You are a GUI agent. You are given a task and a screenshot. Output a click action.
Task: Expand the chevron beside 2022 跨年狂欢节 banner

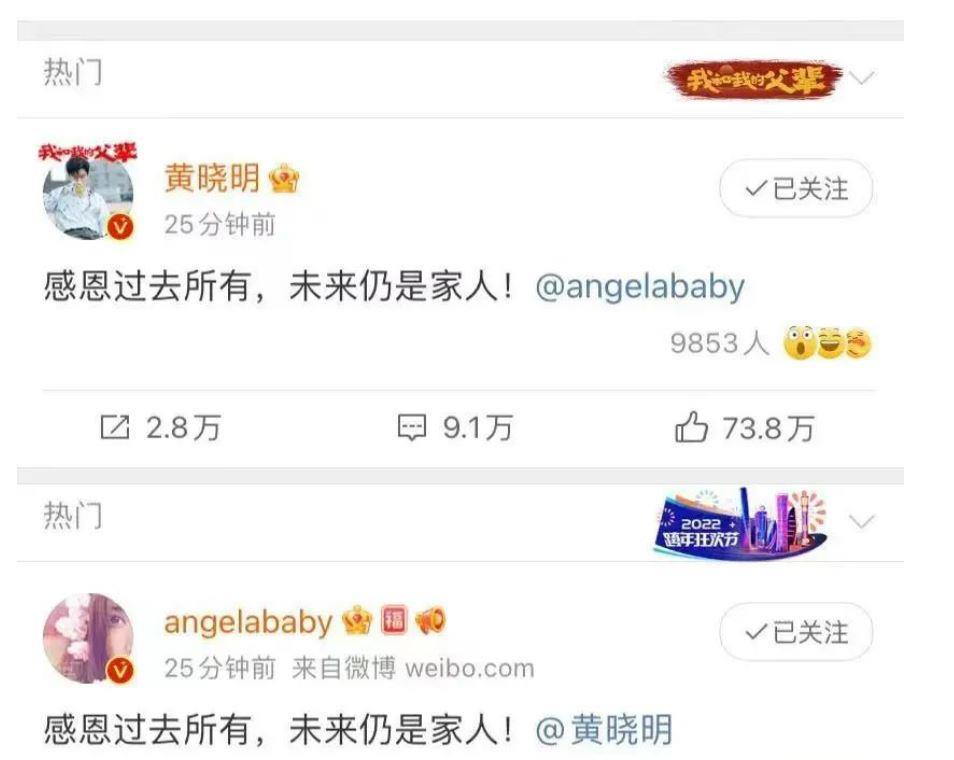click(x=862, y=521)
